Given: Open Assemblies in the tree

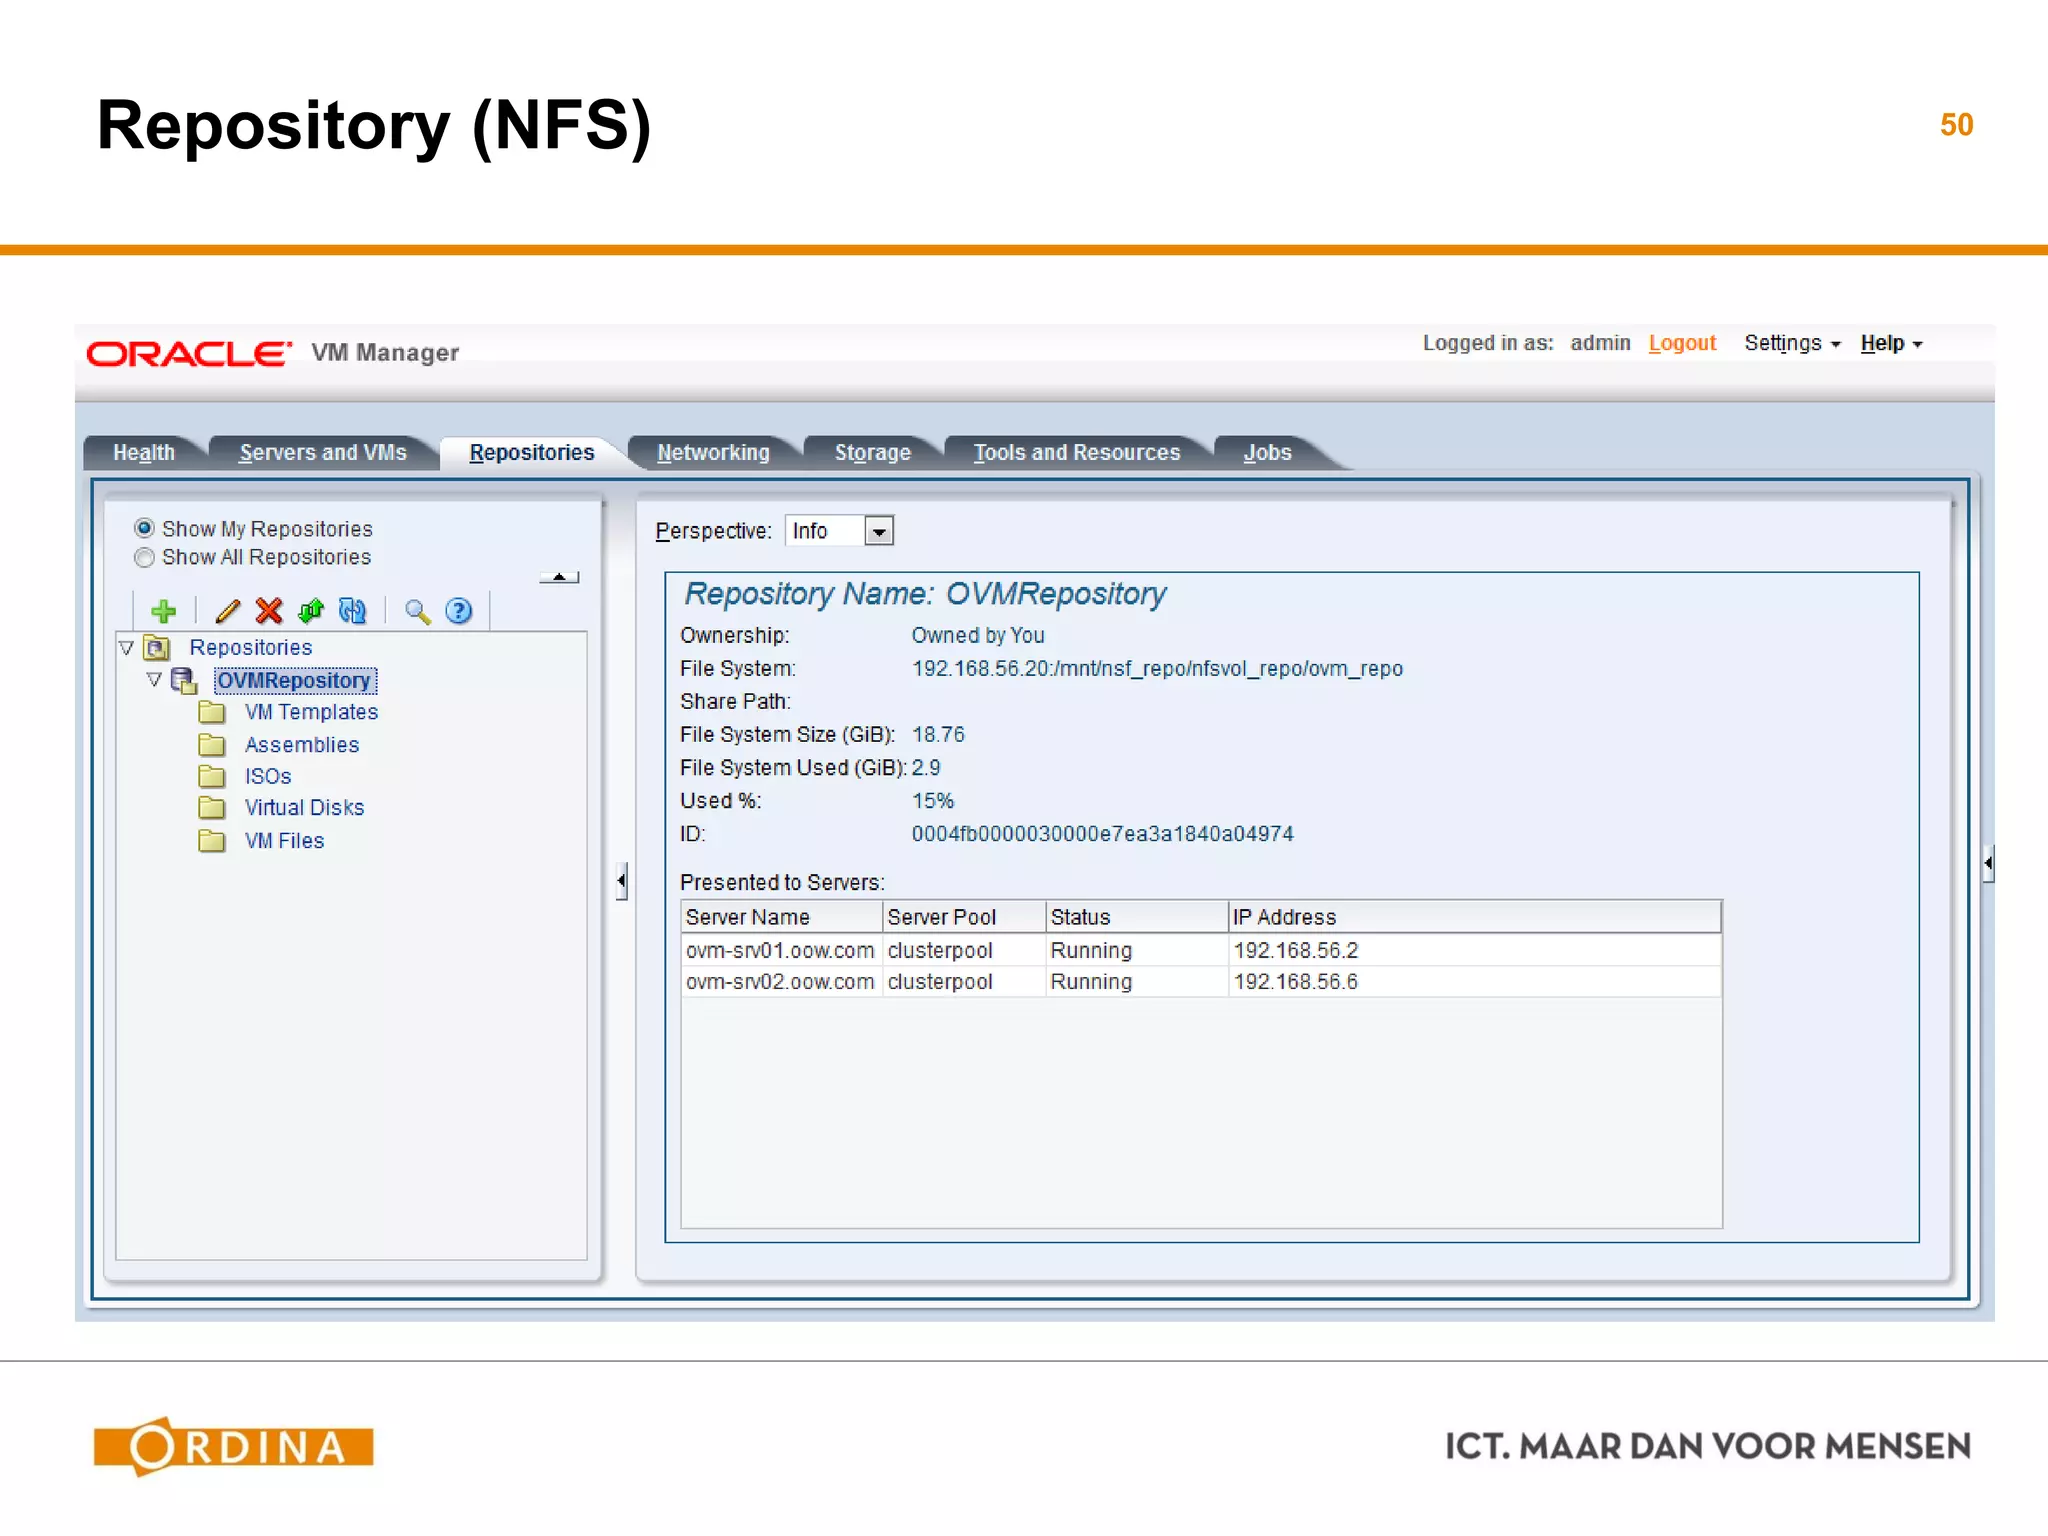Looking at the screenshot, I should tap(302, 745).
